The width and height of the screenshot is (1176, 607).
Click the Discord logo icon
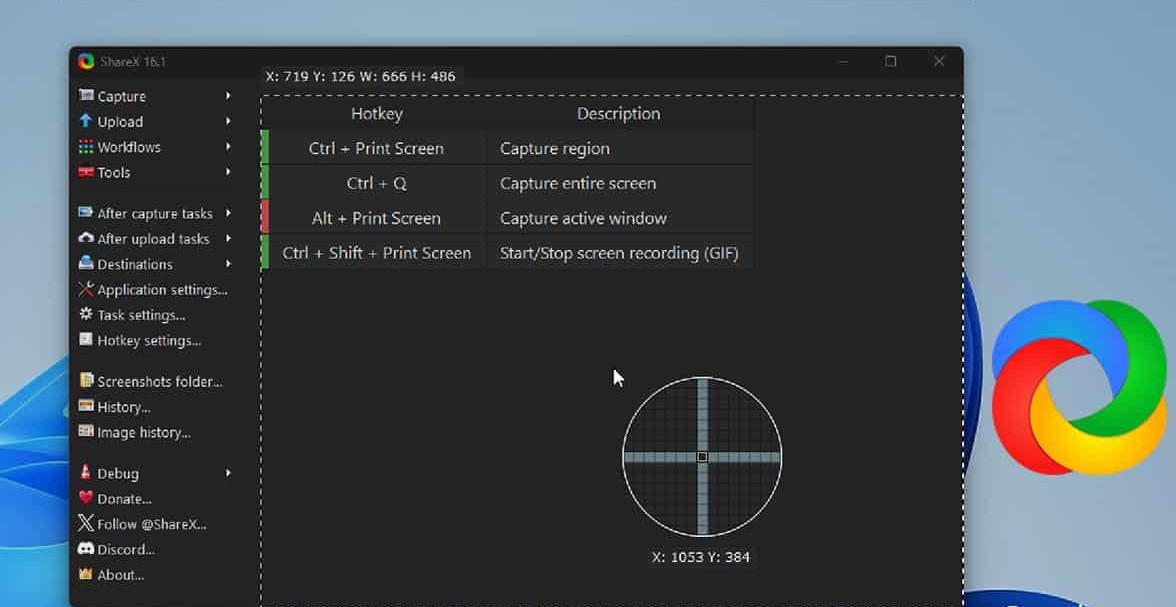86,548
